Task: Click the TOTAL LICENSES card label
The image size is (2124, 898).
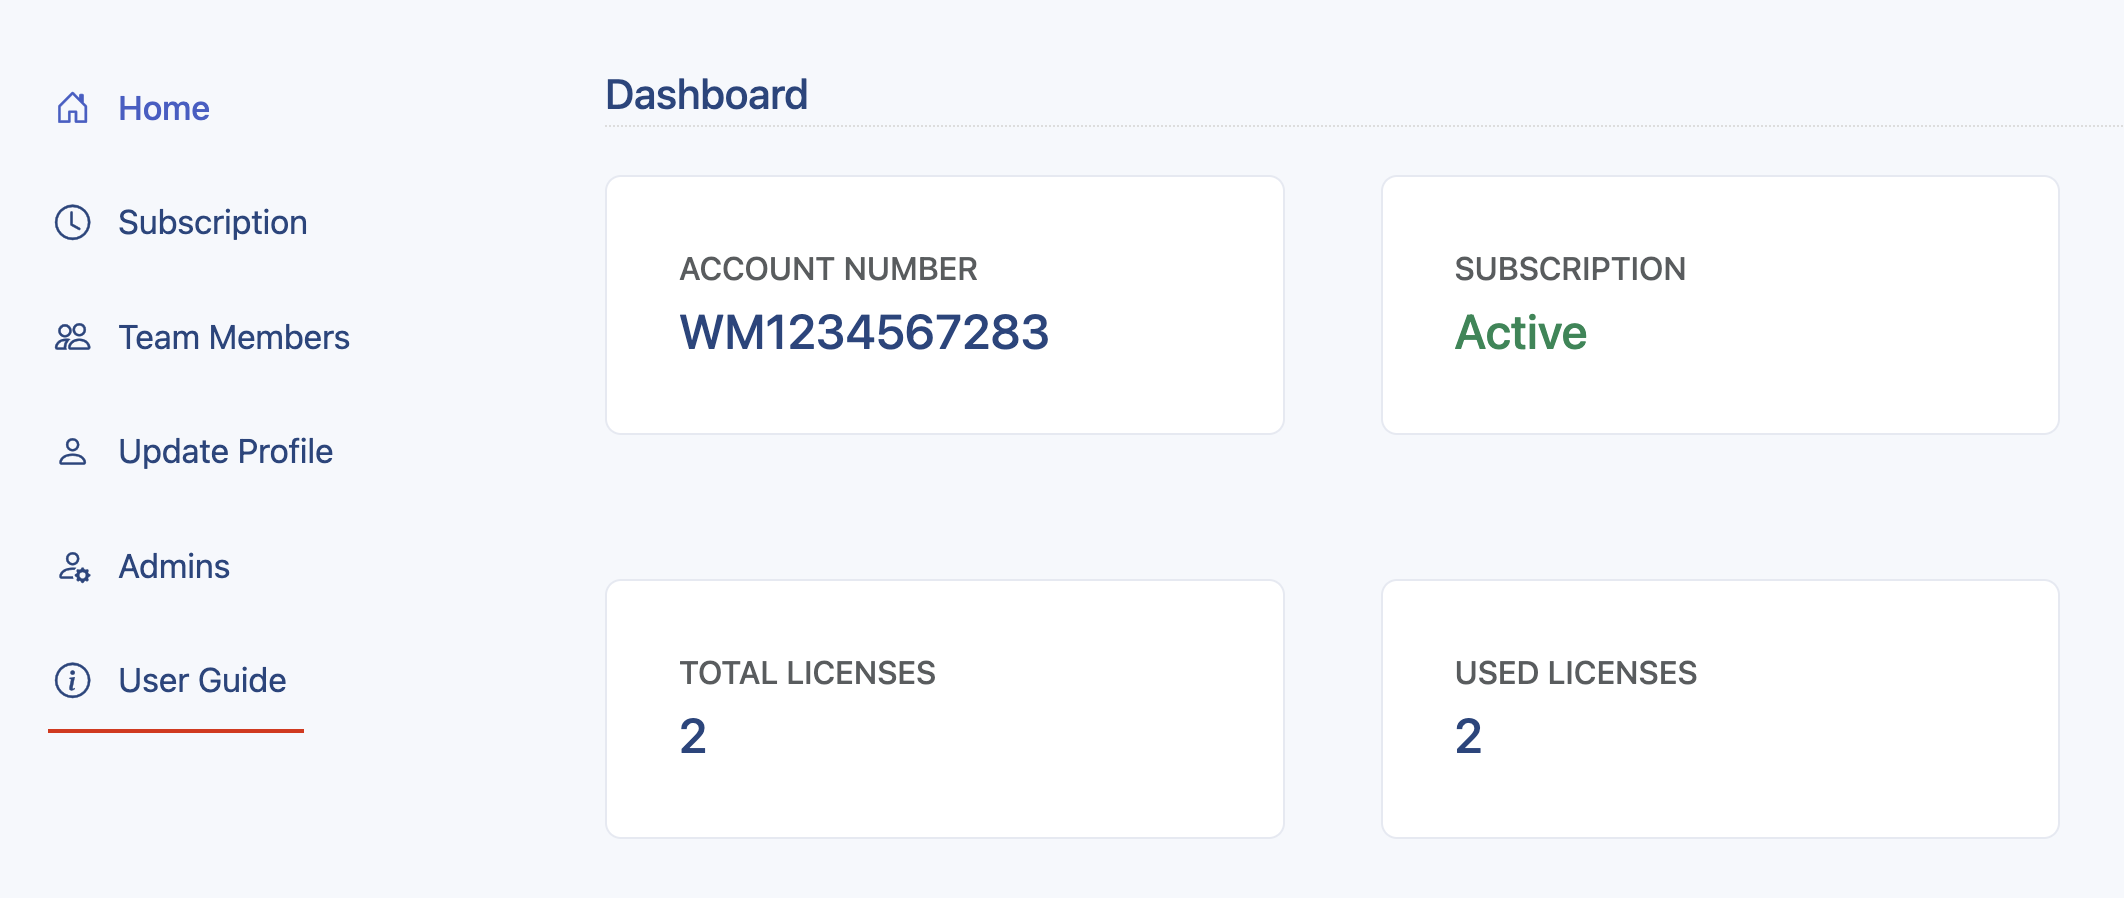Action: pos(807,673)
